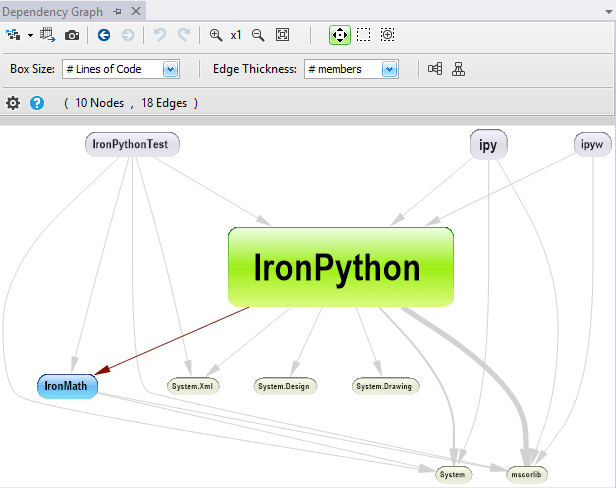Open help with the question mark icon
The width and height of the screenshot is (616, 488).
37,103
